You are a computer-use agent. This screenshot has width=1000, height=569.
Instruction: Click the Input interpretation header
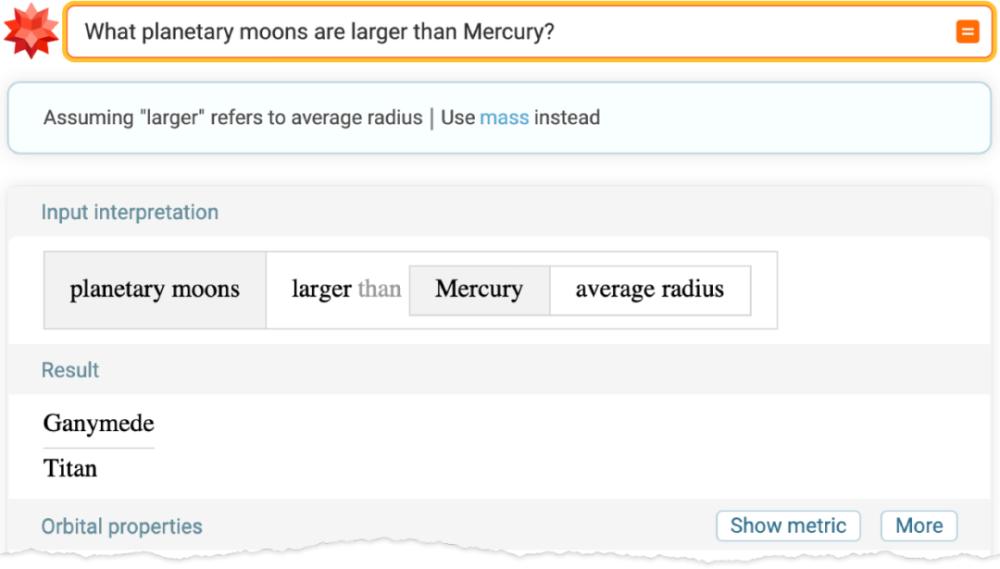[x=129, y=212]
